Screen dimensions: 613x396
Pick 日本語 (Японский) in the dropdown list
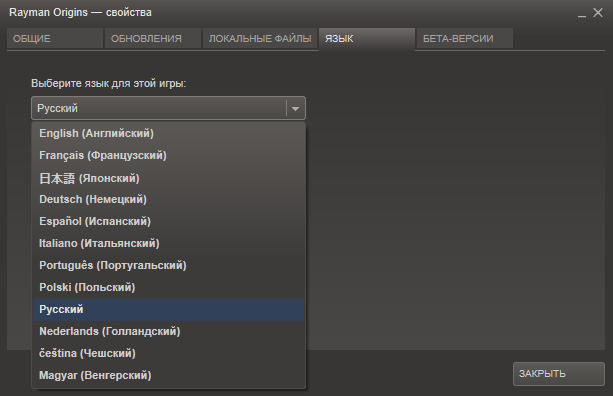168,178
